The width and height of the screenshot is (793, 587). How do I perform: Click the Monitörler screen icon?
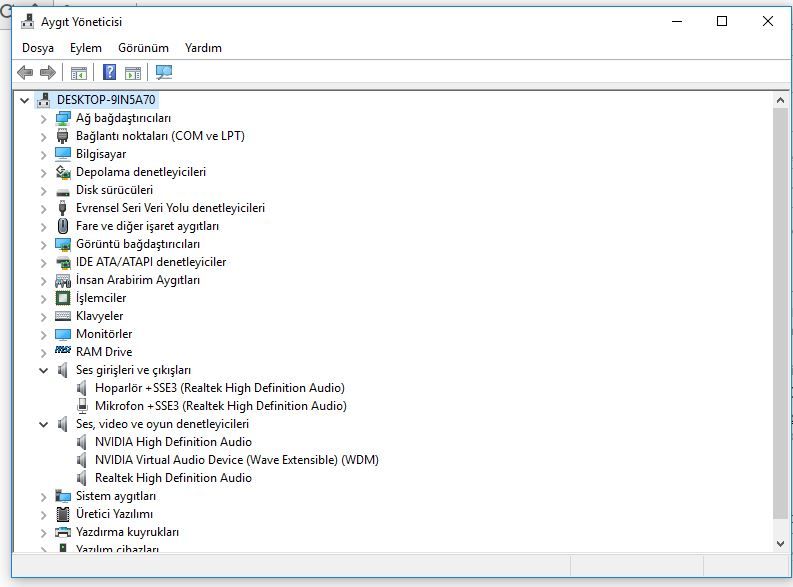point(63,334)
